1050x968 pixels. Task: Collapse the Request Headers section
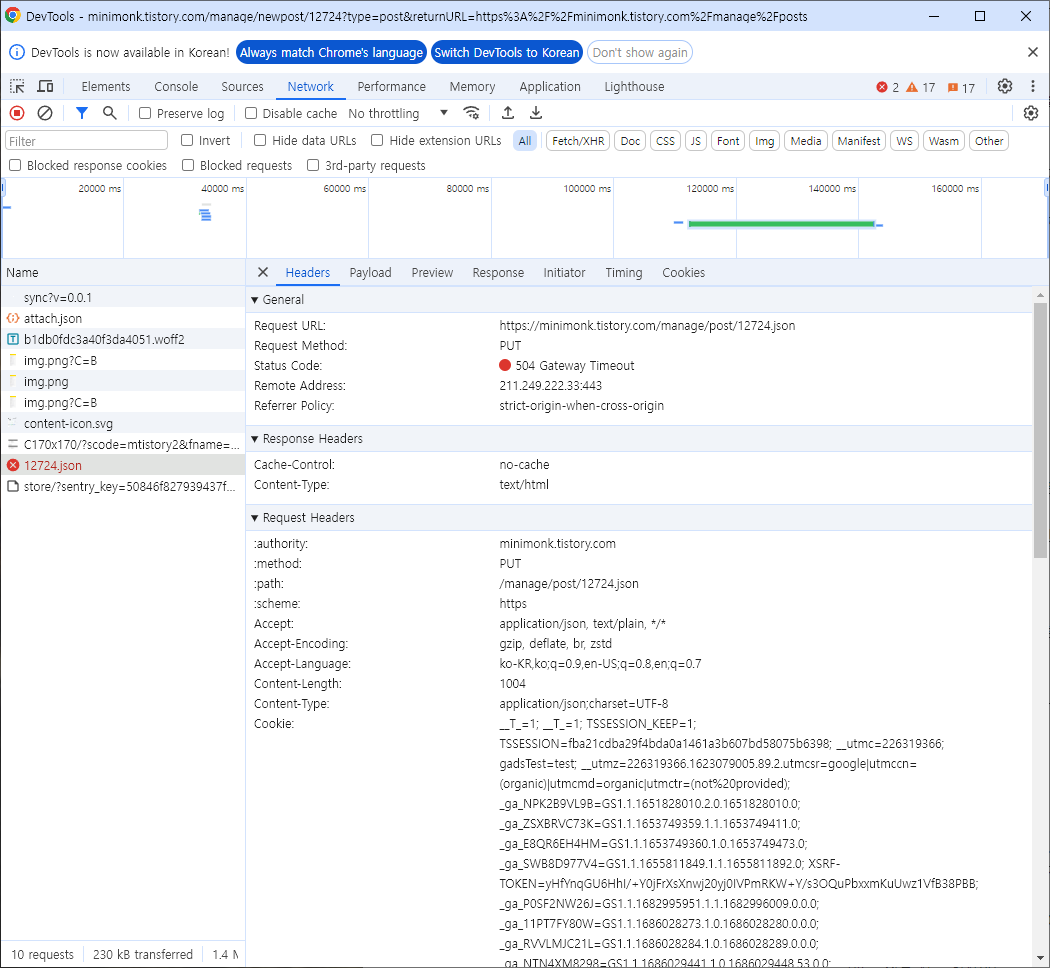click(x=254, y=518)
